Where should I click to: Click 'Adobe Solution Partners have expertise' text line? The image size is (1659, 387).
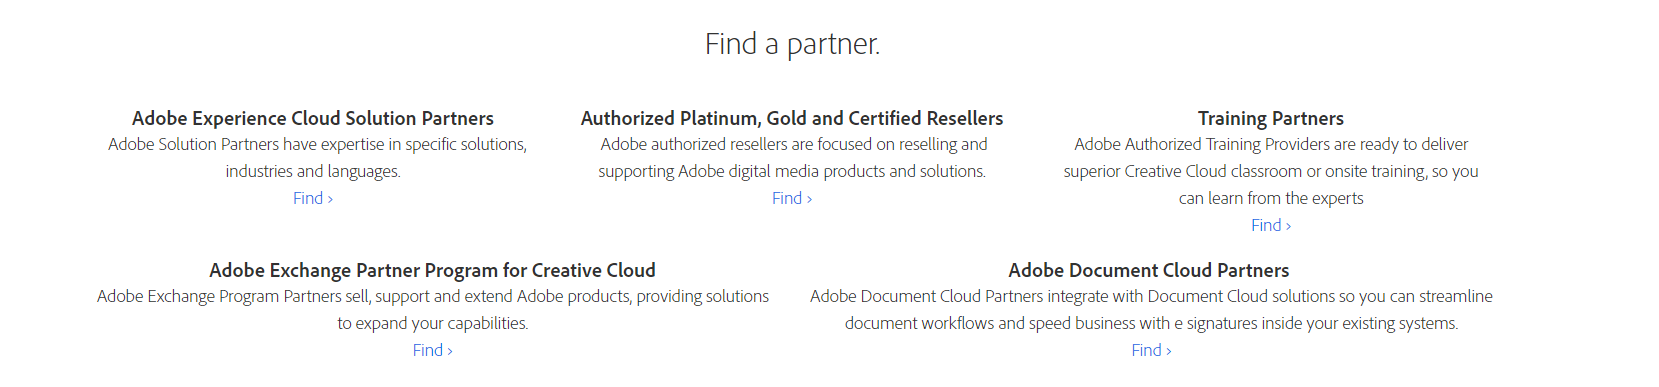click(317, 144)
